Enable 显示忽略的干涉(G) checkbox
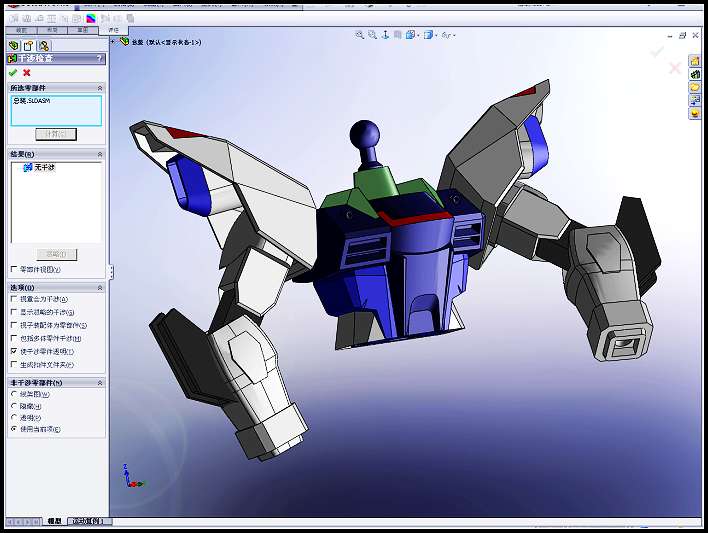Image resolution: width=708 pixels, height=533 pixels. (x=14, y=312)
